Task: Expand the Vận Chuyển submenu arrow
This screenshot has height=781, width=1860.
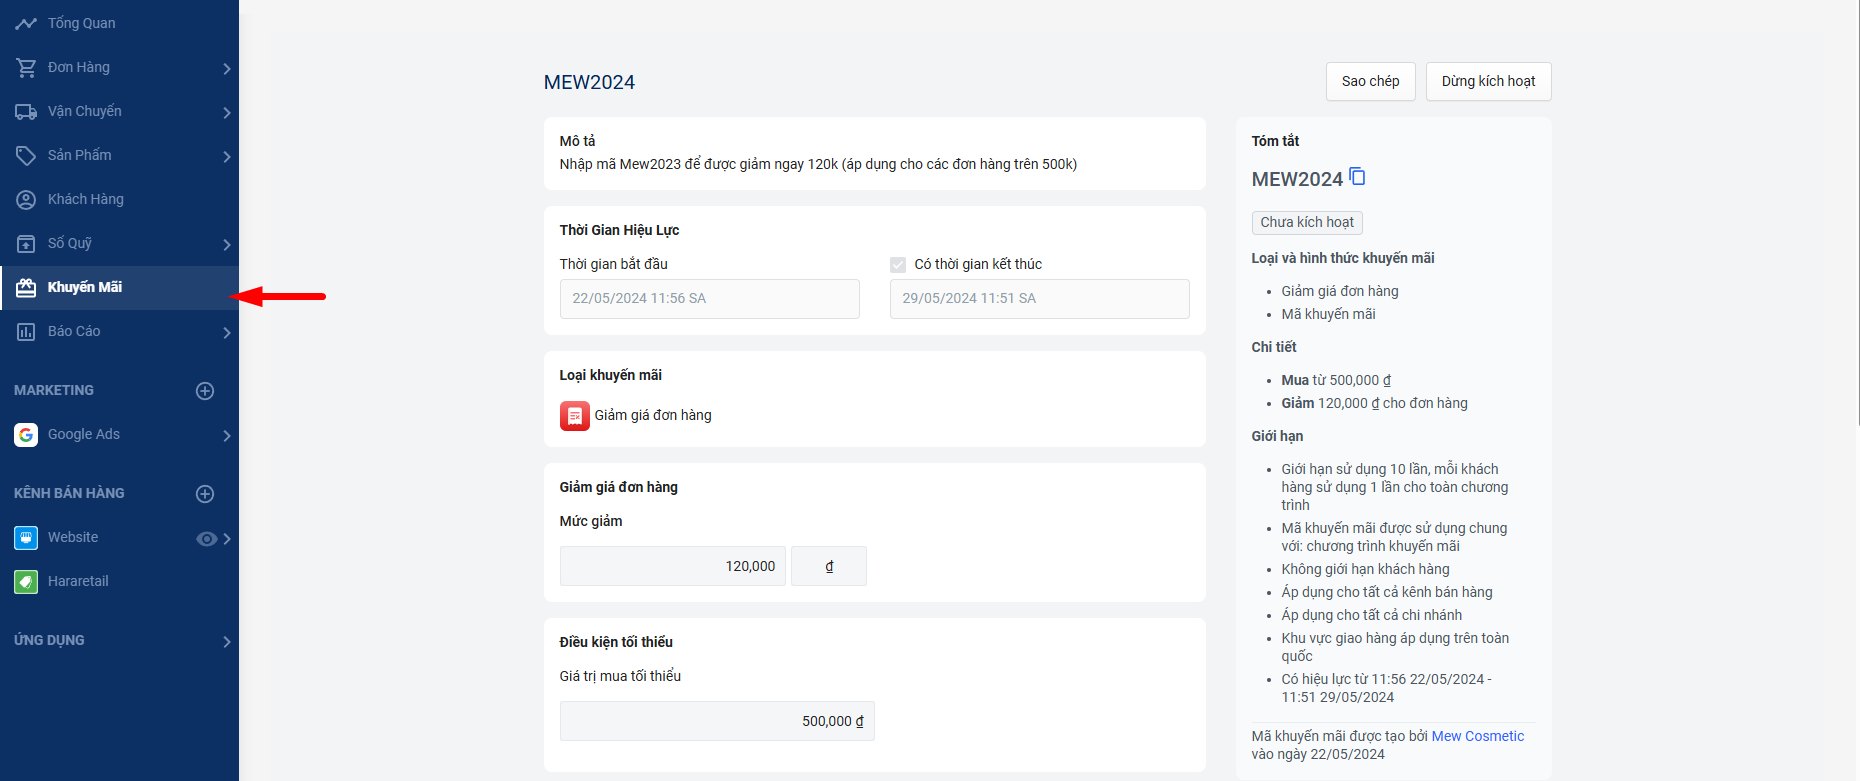Action: (227, 113)
